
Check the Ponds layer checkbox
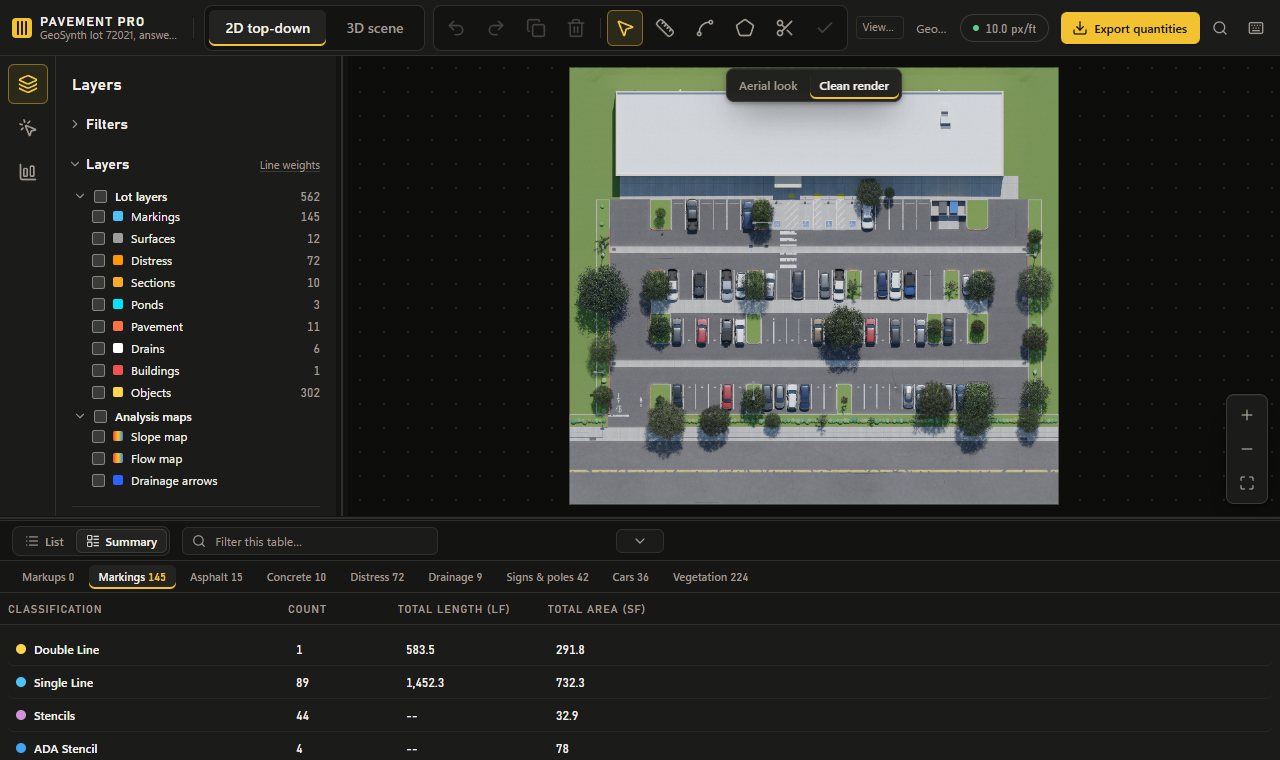pos(99,305)
